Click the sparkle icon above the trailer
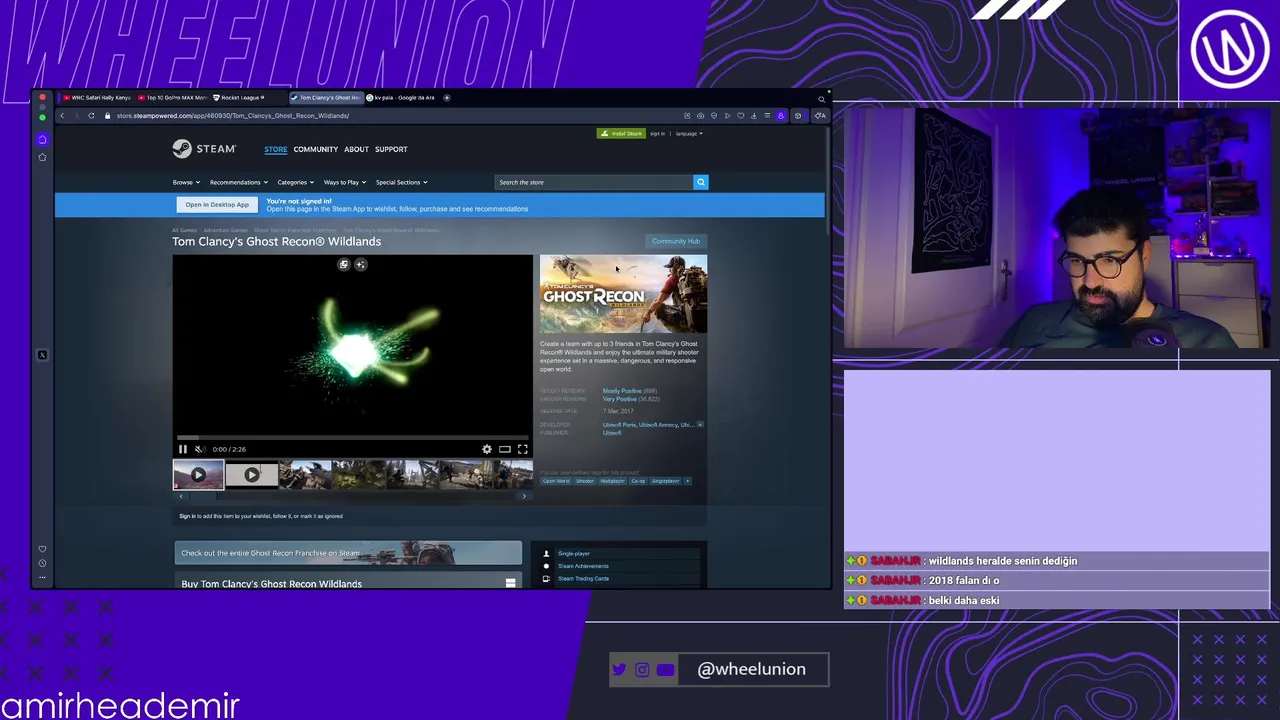 [361, 264]
